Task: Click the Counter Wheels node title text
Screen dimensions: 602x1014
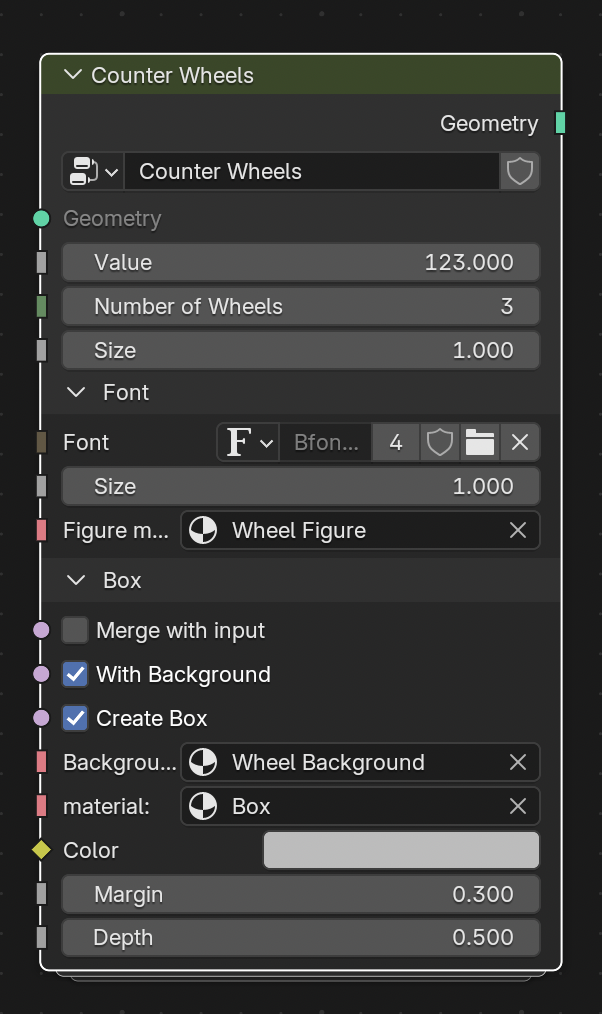Action: (172, 76)
